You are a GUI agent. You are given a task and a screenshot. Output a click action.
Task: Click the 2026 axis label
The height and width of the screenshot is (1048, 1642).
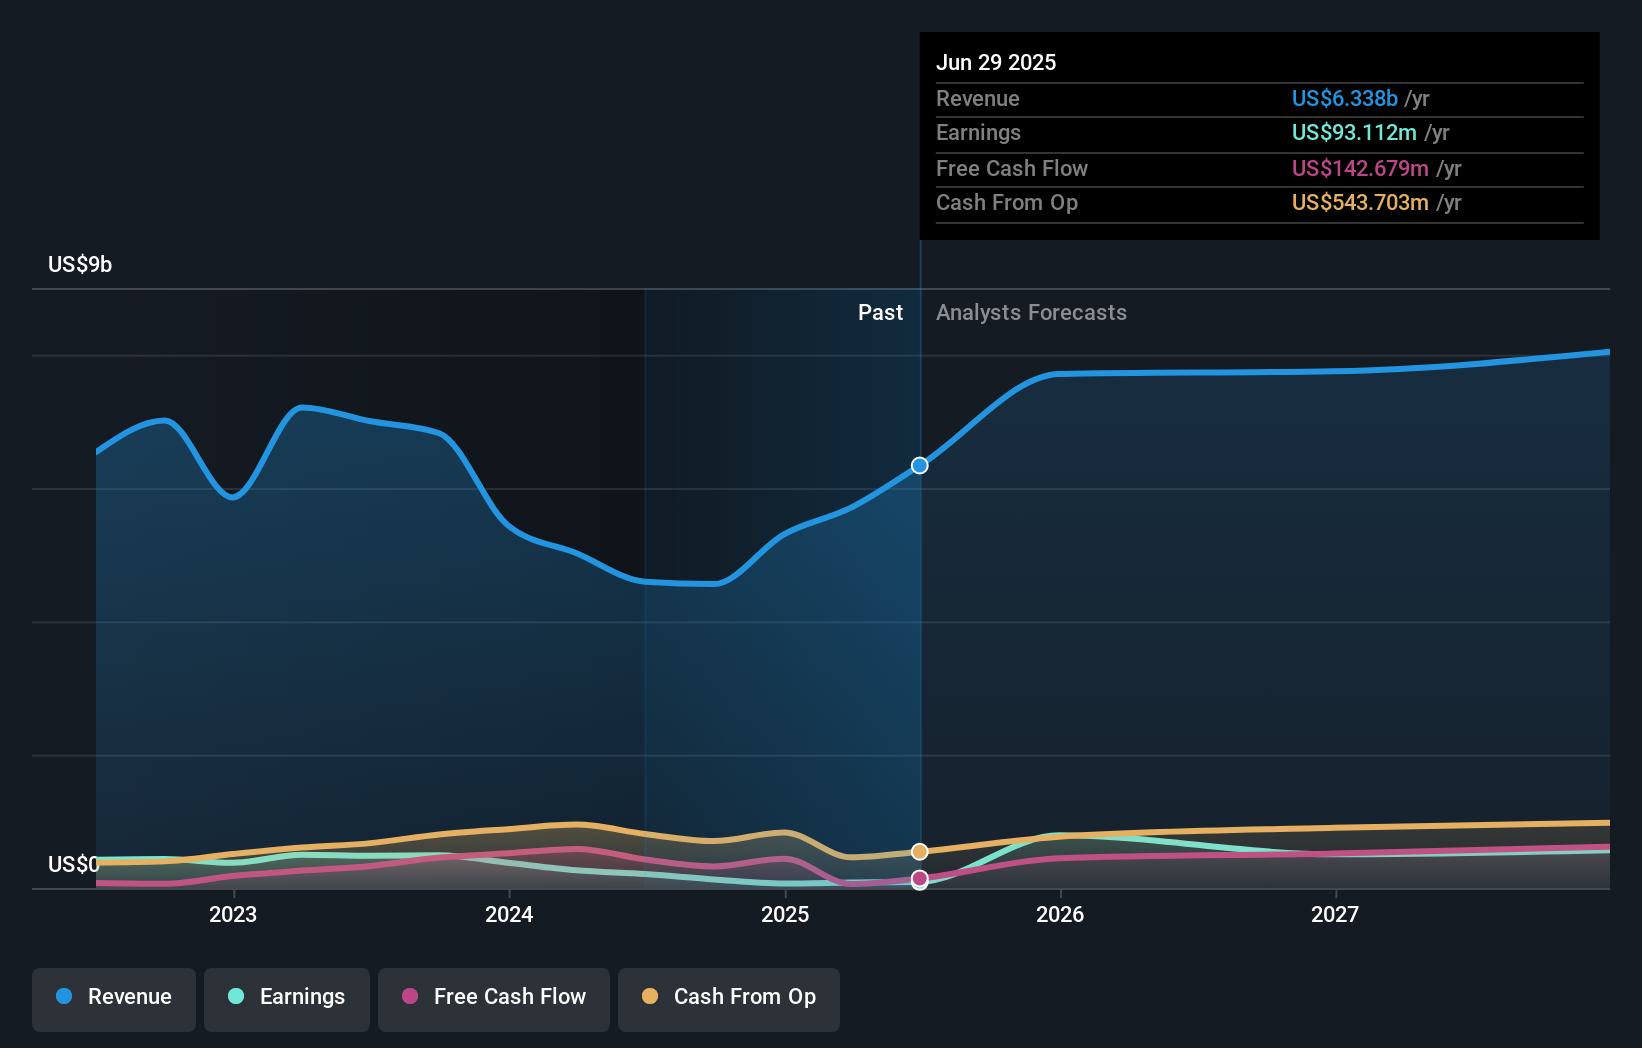[x=1060, y=914]
